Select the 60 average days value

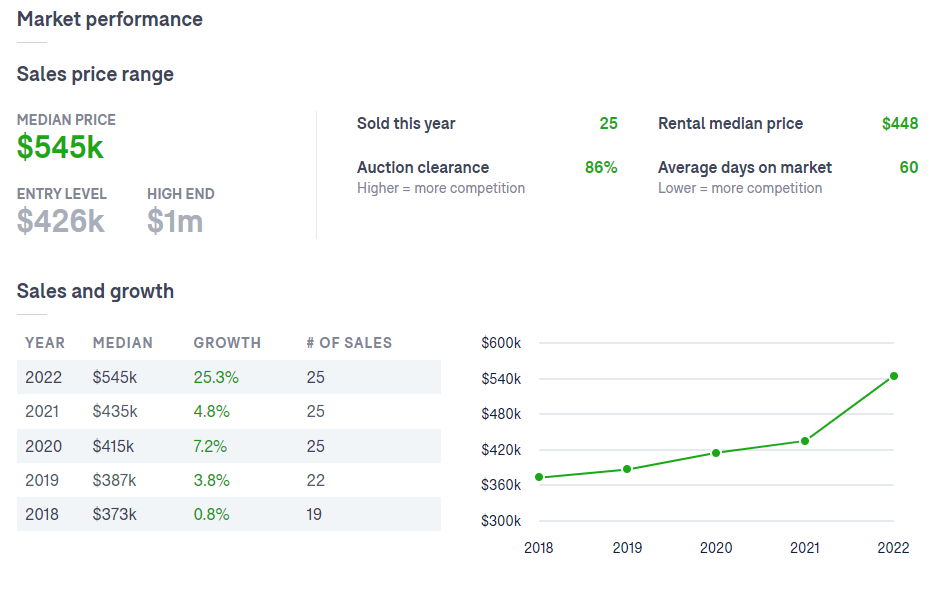(x=909, y=167)
